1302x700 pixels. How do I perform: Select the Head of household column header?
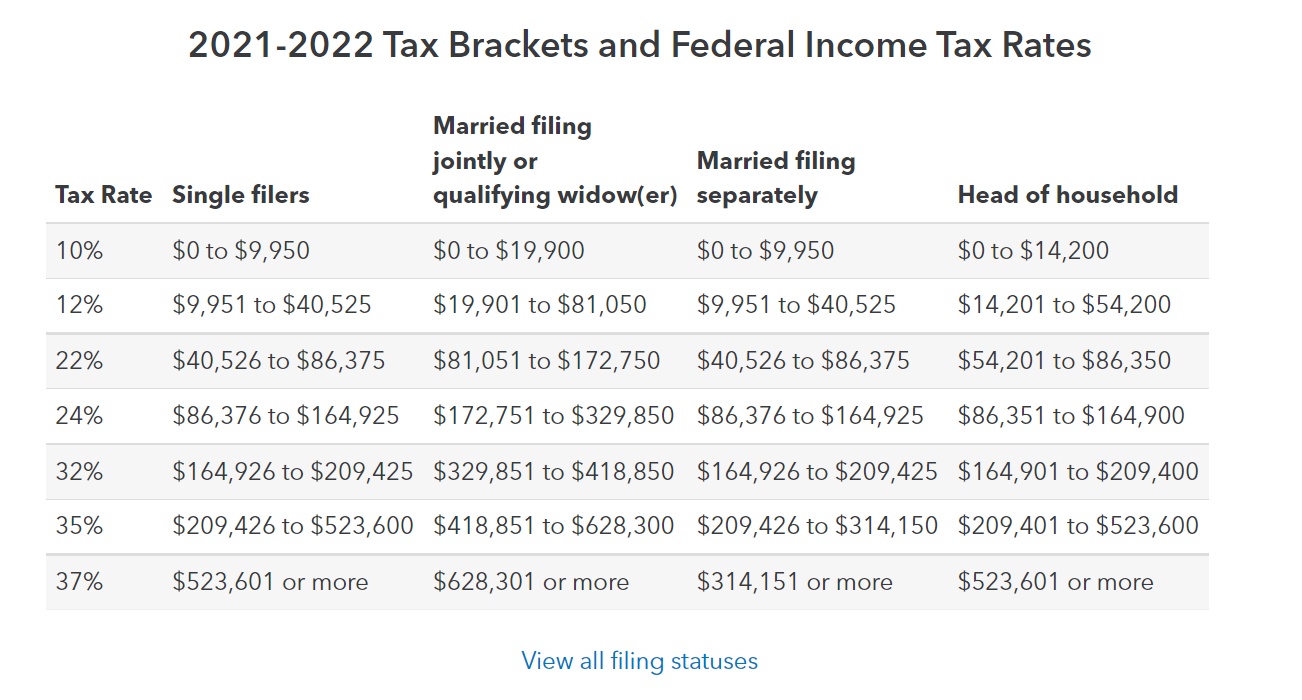click(x=1067, y=194)
